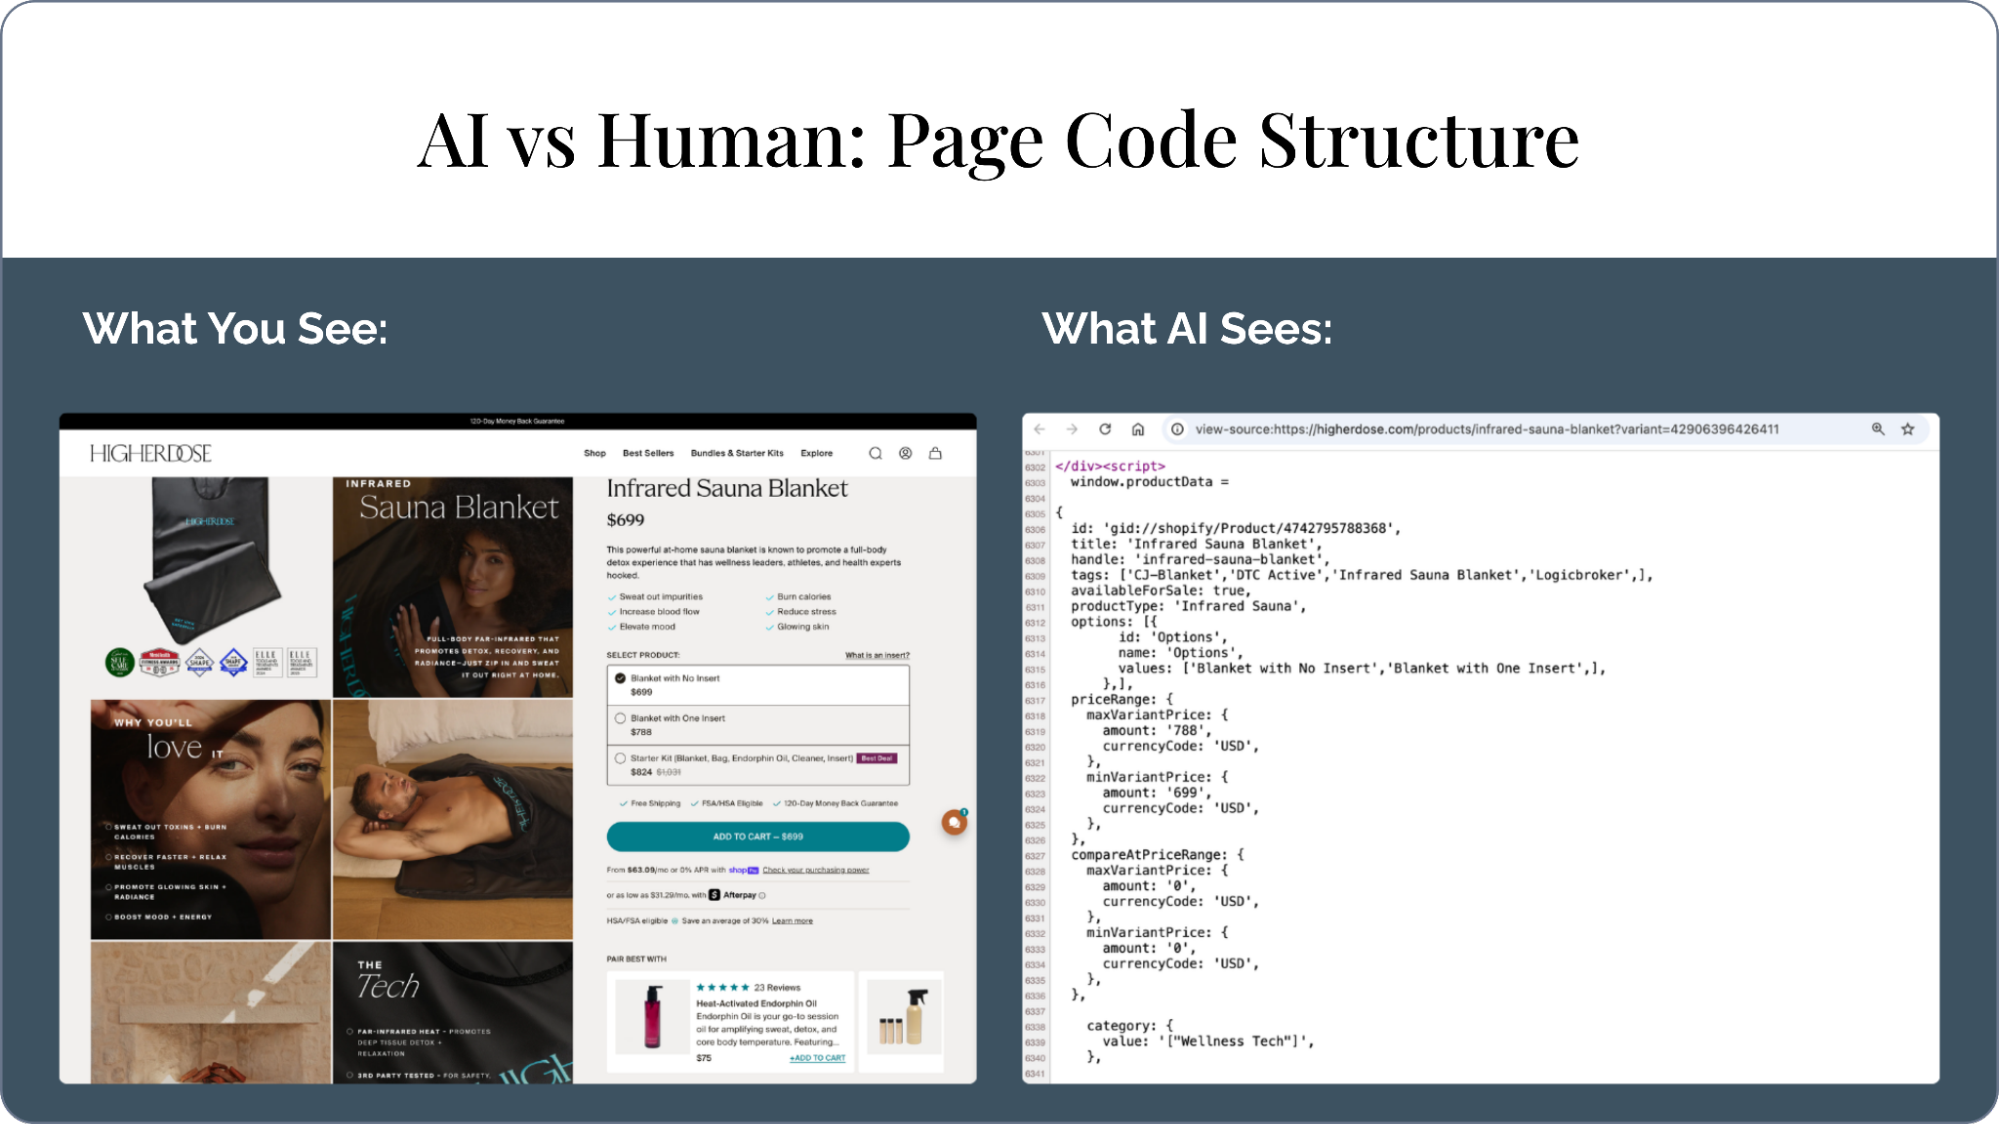Go to the browser home icon

click(x=1138, y=429)
